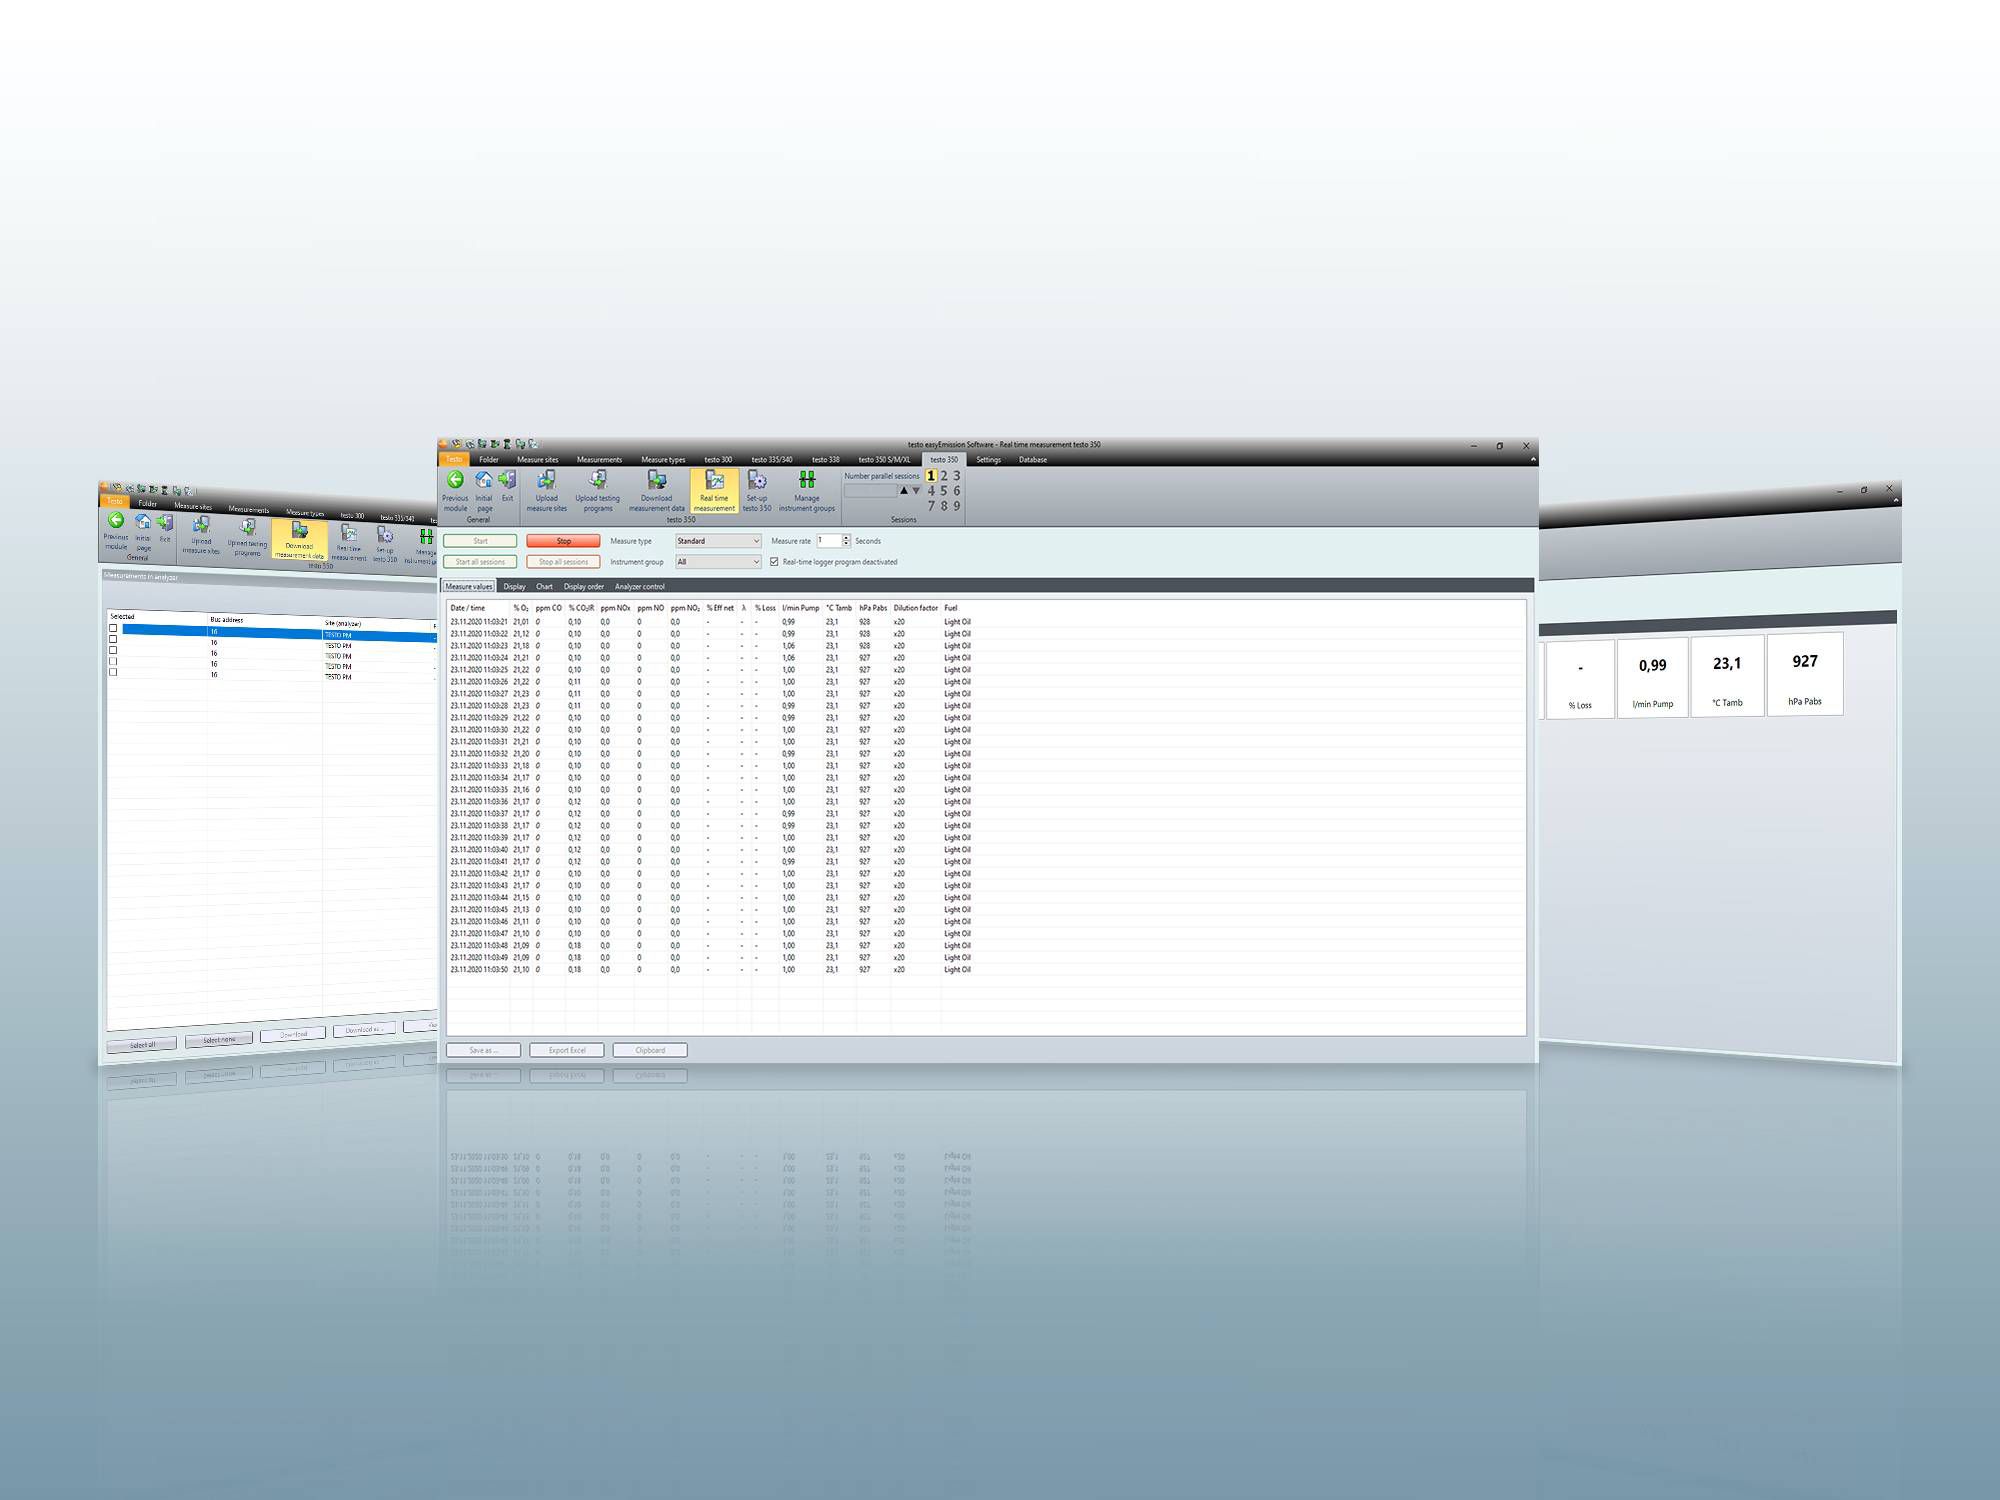Click the Download measurement data icon
Screen dimensions: 2000x1500
coord(663,490)
